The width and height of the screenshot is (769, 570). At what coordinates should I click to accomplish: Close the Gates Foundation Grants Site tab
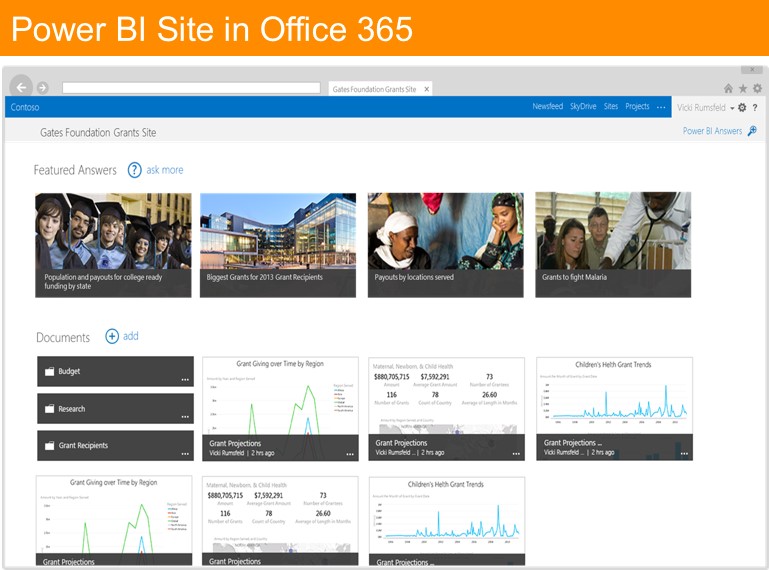(x=427, y=89)
